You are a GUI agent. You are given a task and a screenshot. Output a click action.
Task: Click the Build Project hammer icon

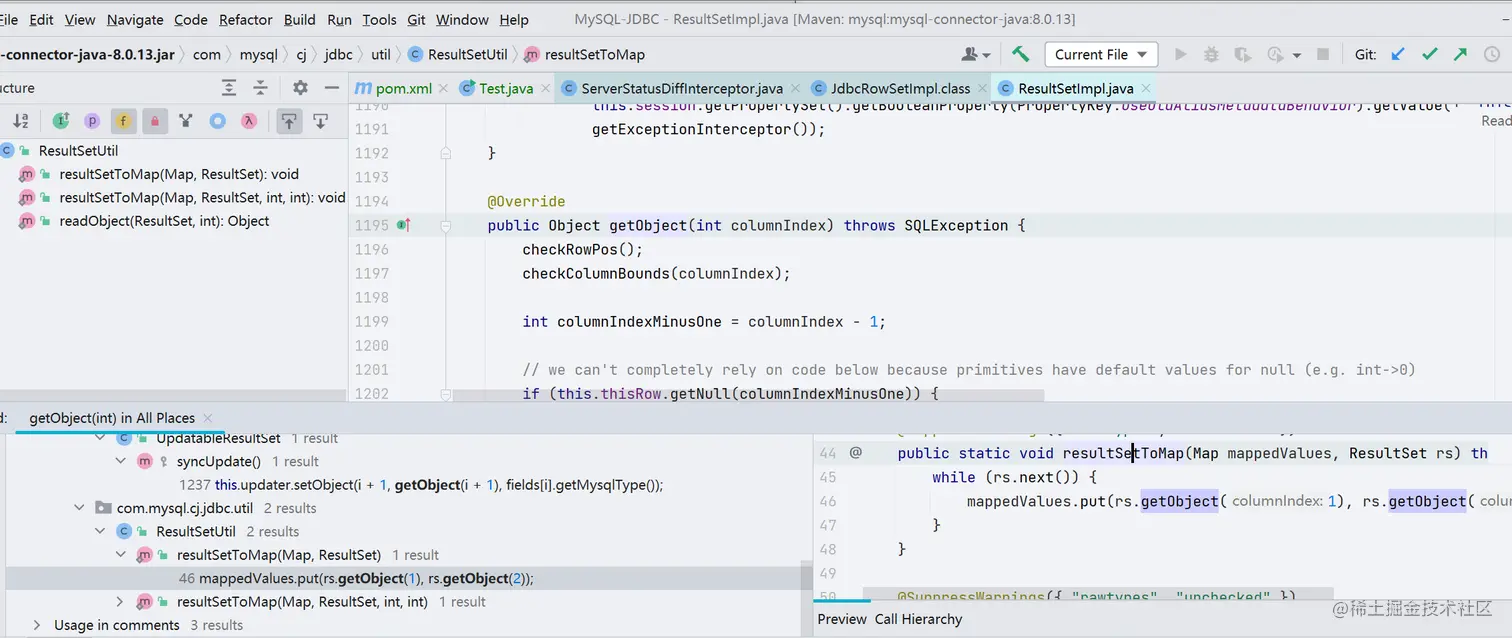coord(1020,54)
